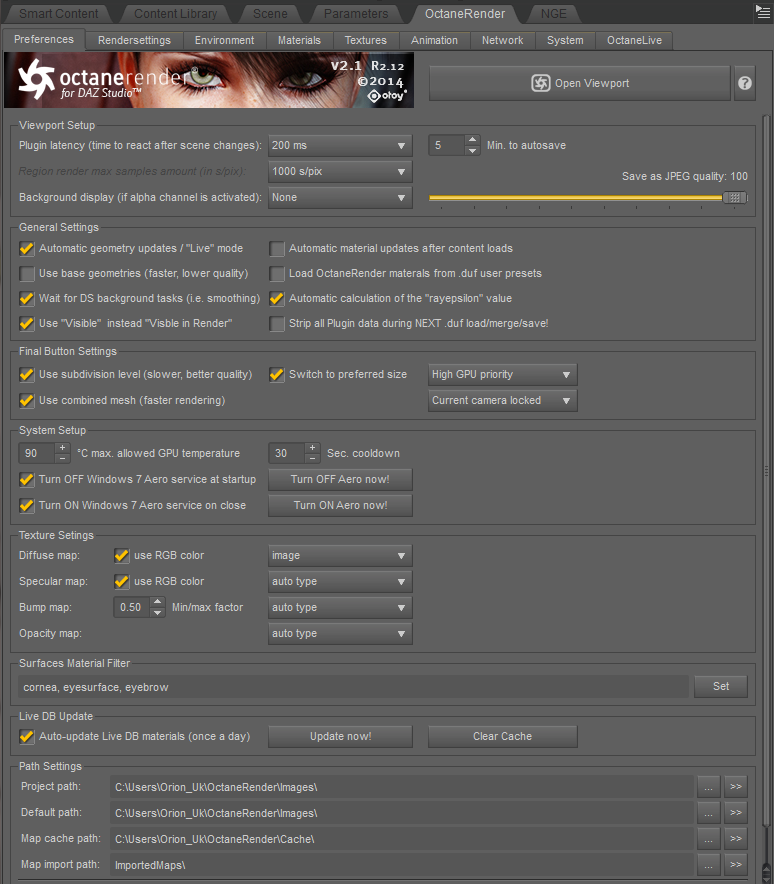The image size is (774, 884).
Task: Enable Load OctaneRender materials from .duf presets
Action: 277,274
